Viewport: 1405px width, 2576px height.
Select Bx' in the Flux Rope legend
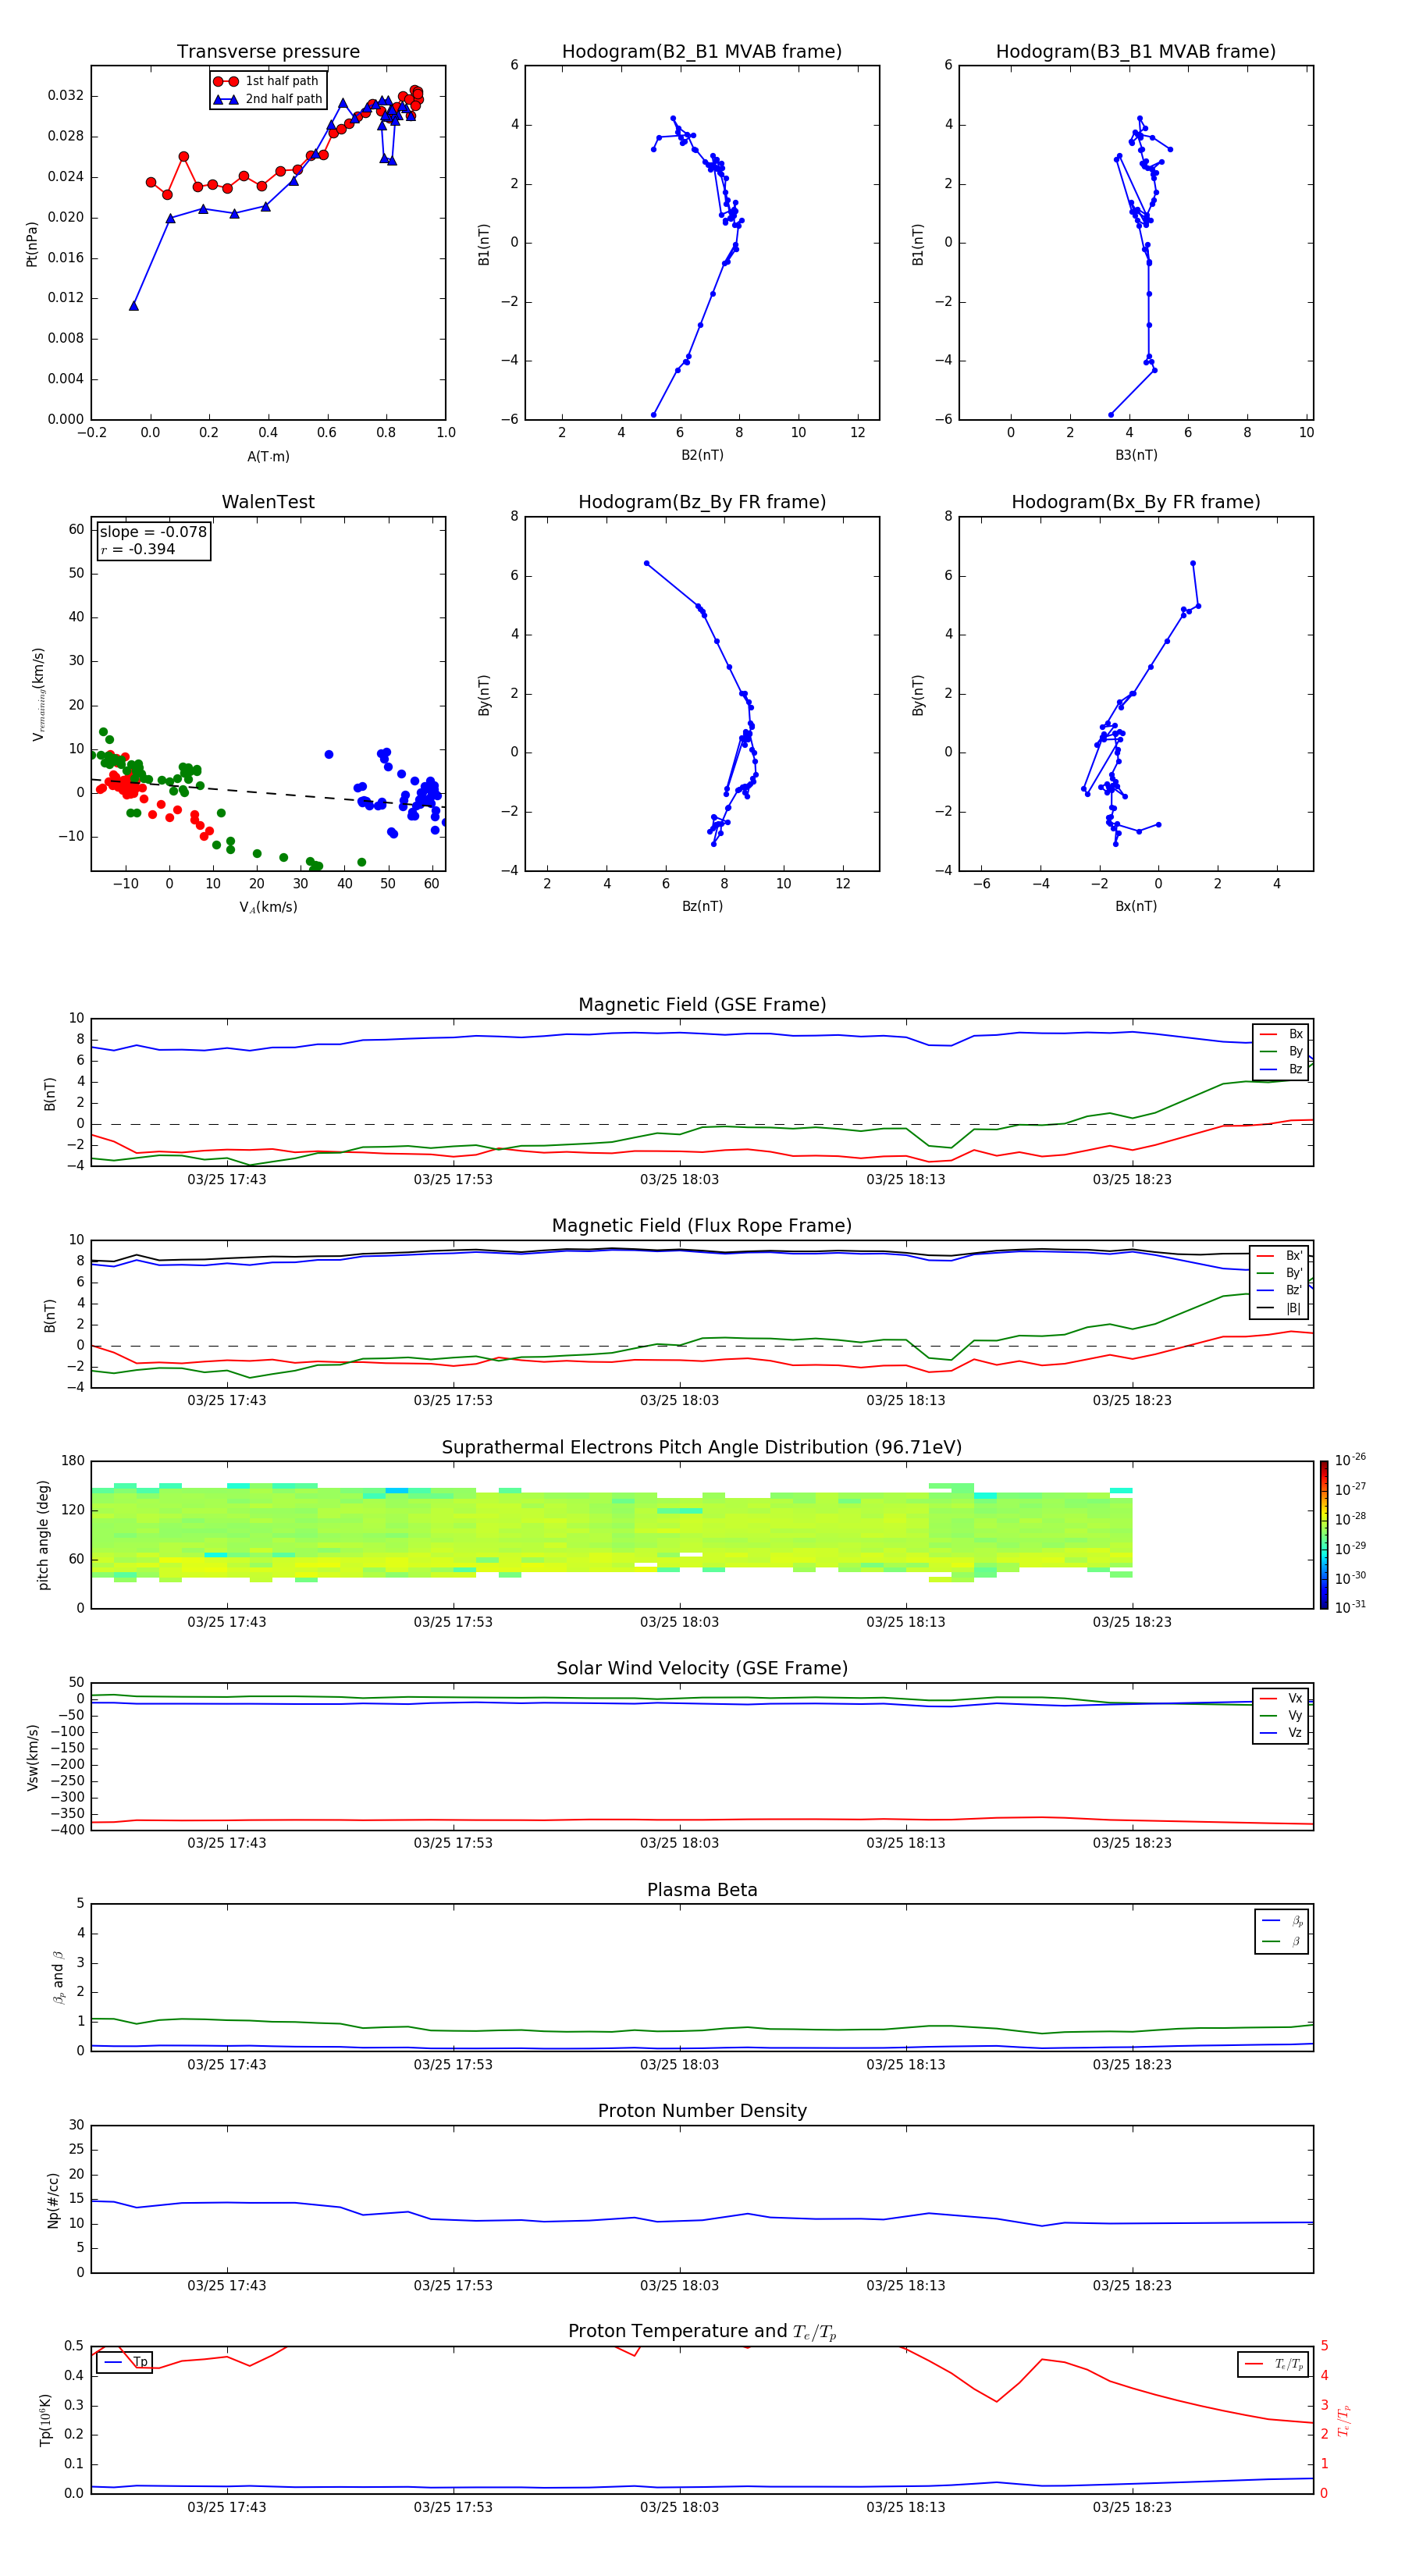[x=1279, y=1256]
